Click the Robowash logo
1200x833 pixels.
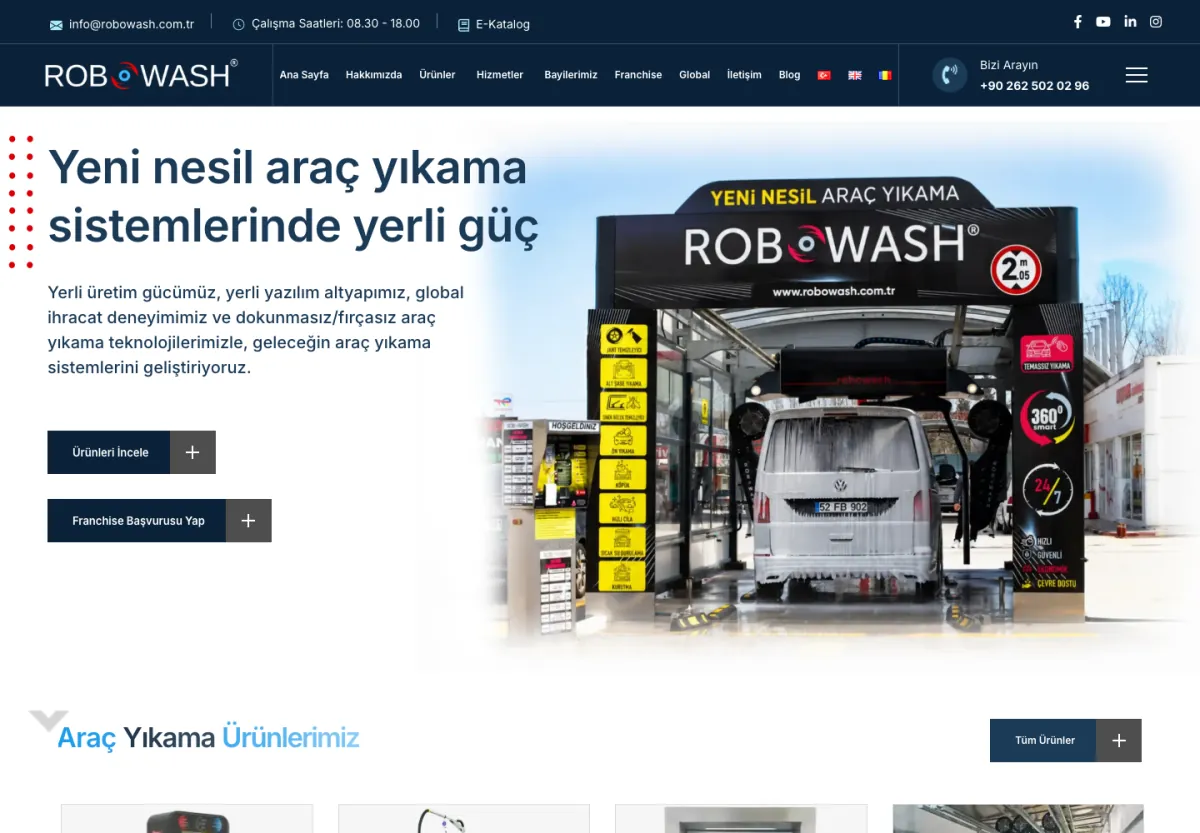tap(141, 75)
